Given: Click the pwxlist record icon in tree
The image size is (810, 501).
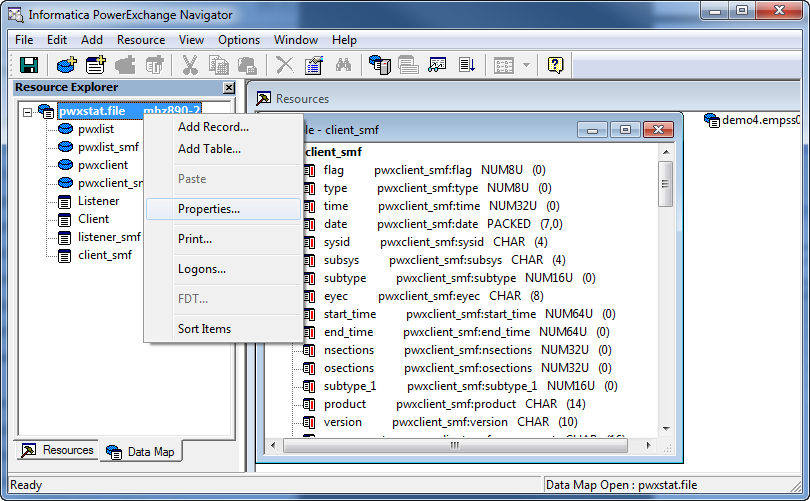Looking at the screenshot, I should [x=66, y=129].
